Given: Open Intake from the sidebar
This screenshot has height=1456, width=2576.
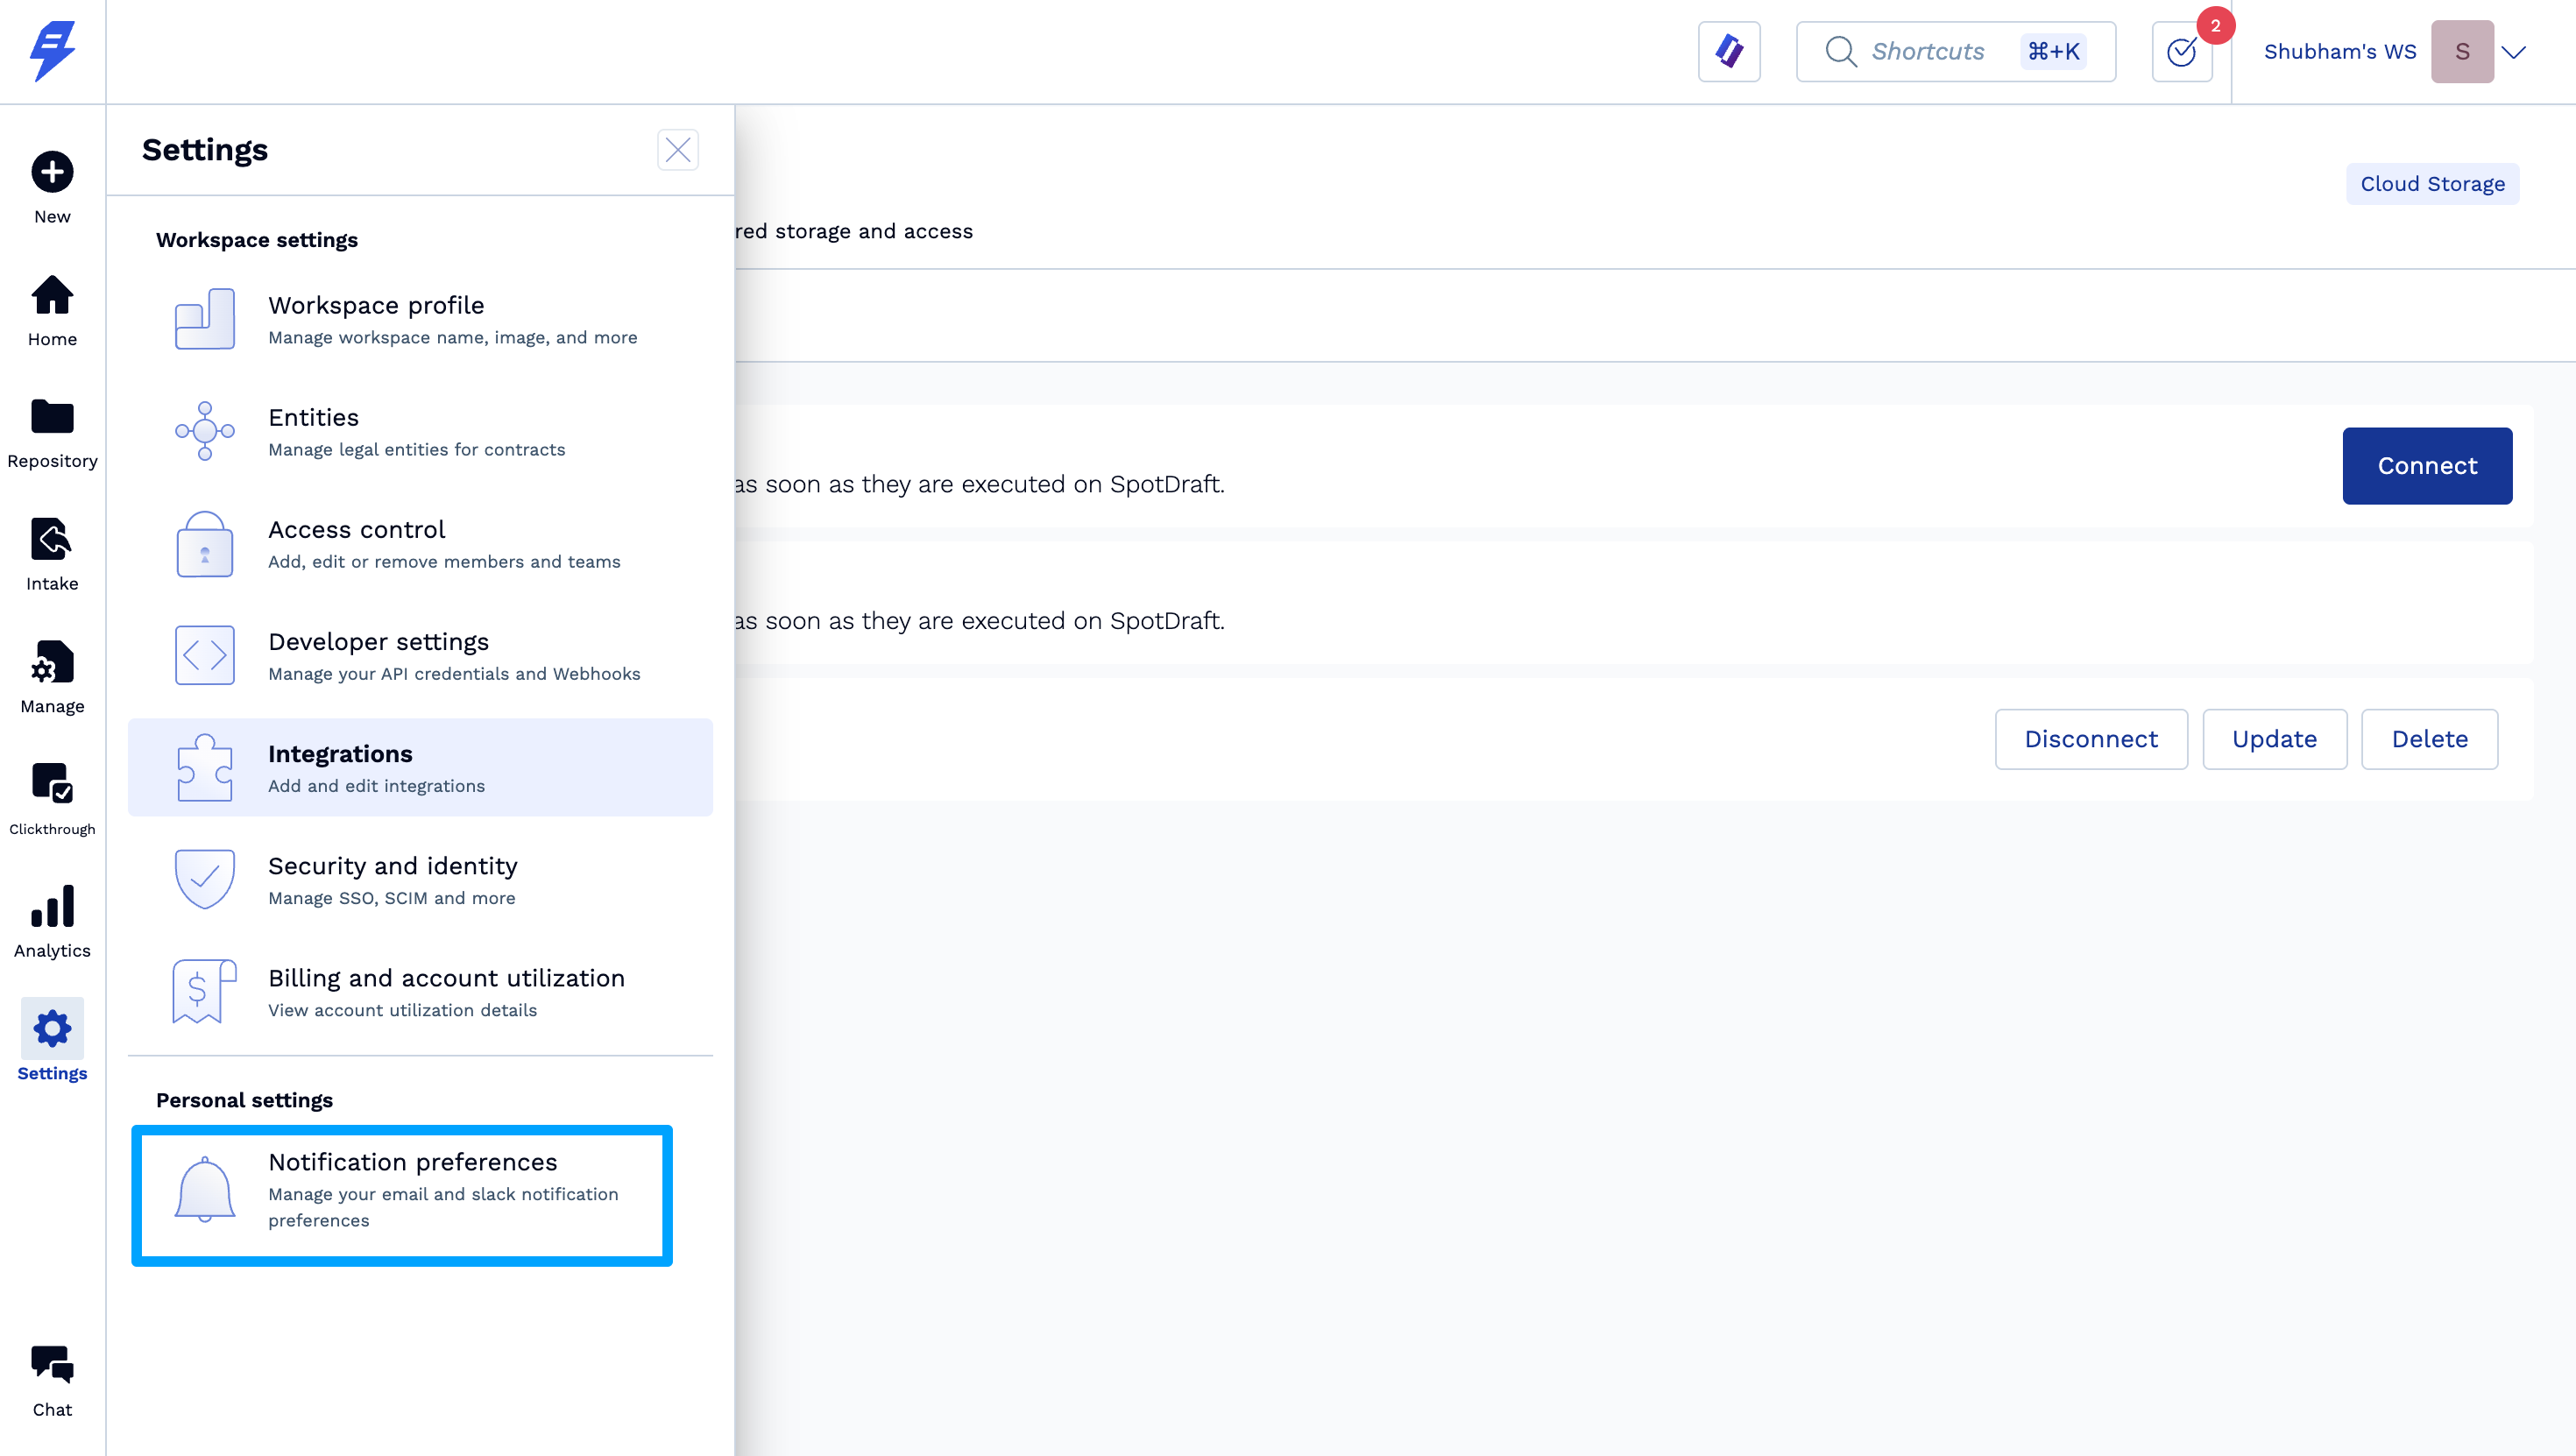Looking at the screenshot, I should click(x=52, y=540).
